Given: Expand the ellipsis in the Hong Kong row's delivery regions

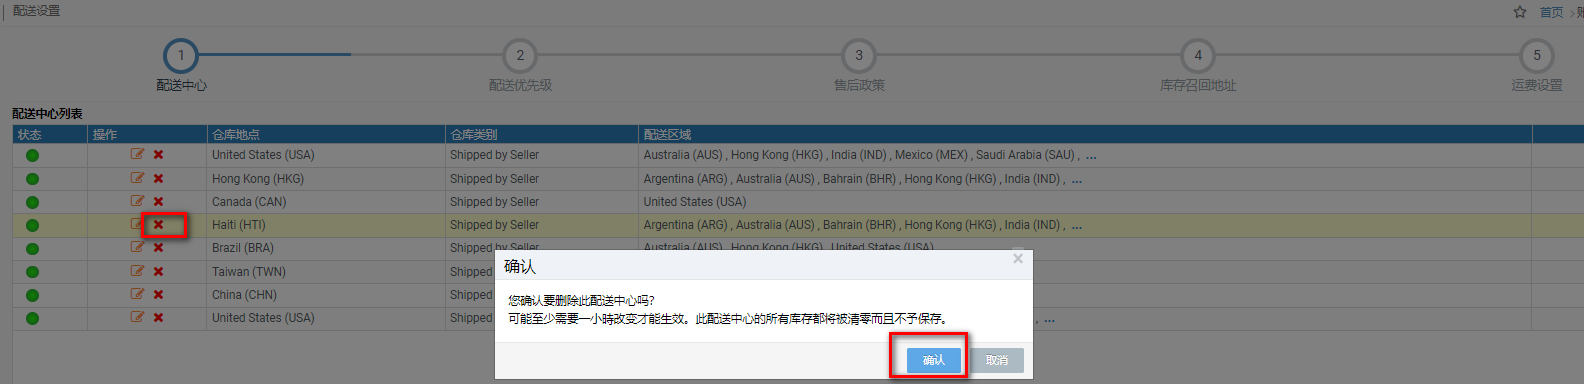Looking at the screenshot, I should click(x=1077, y=180).
